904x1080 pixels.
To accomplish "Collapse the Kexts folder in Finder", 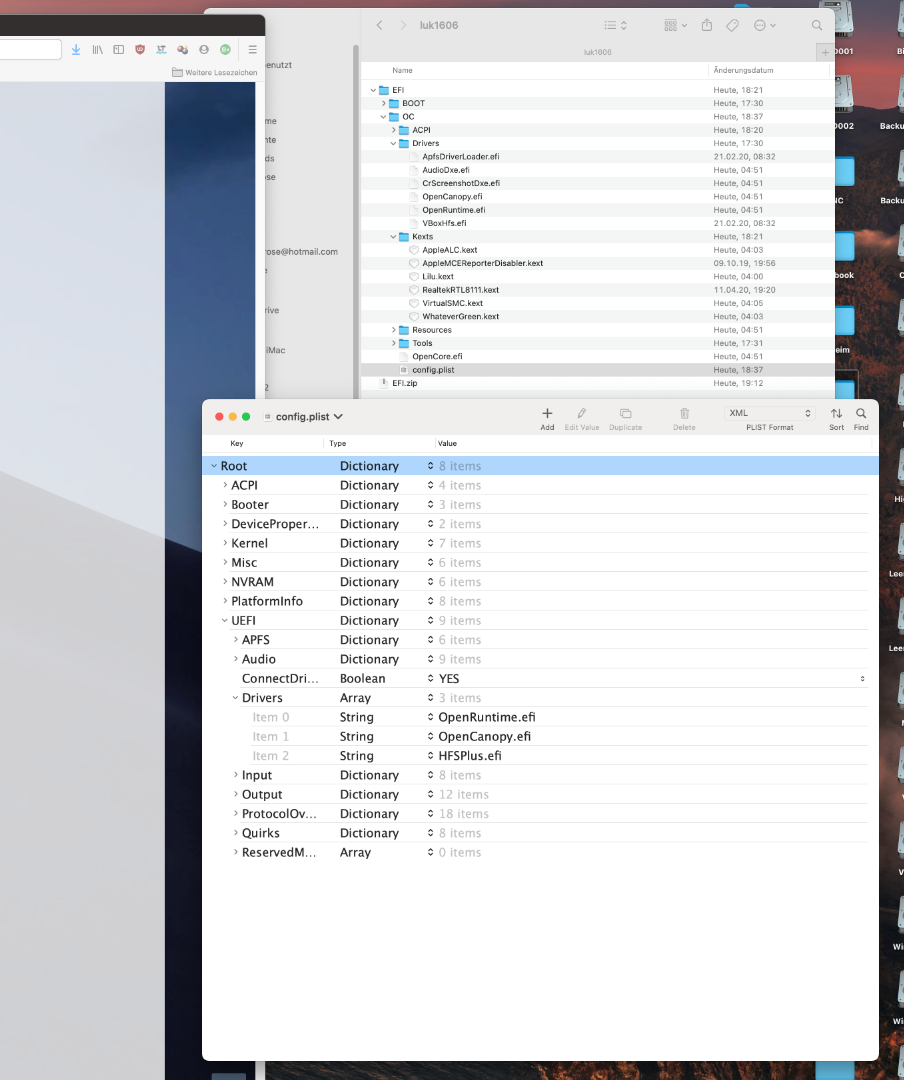I will coord(393,237).
